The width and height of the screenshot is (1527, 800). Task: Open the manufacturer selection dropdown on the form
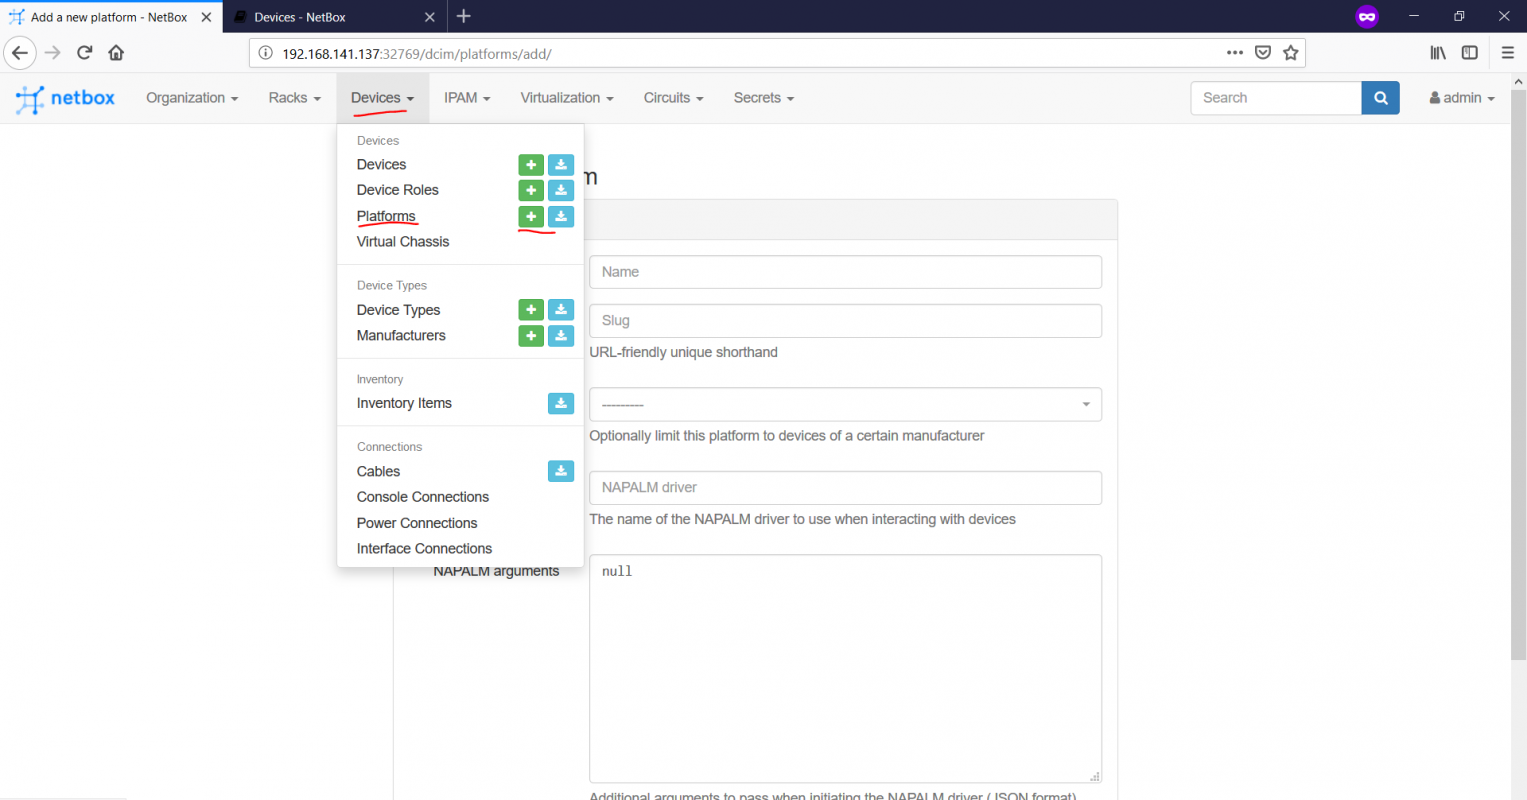click(845, 404)
